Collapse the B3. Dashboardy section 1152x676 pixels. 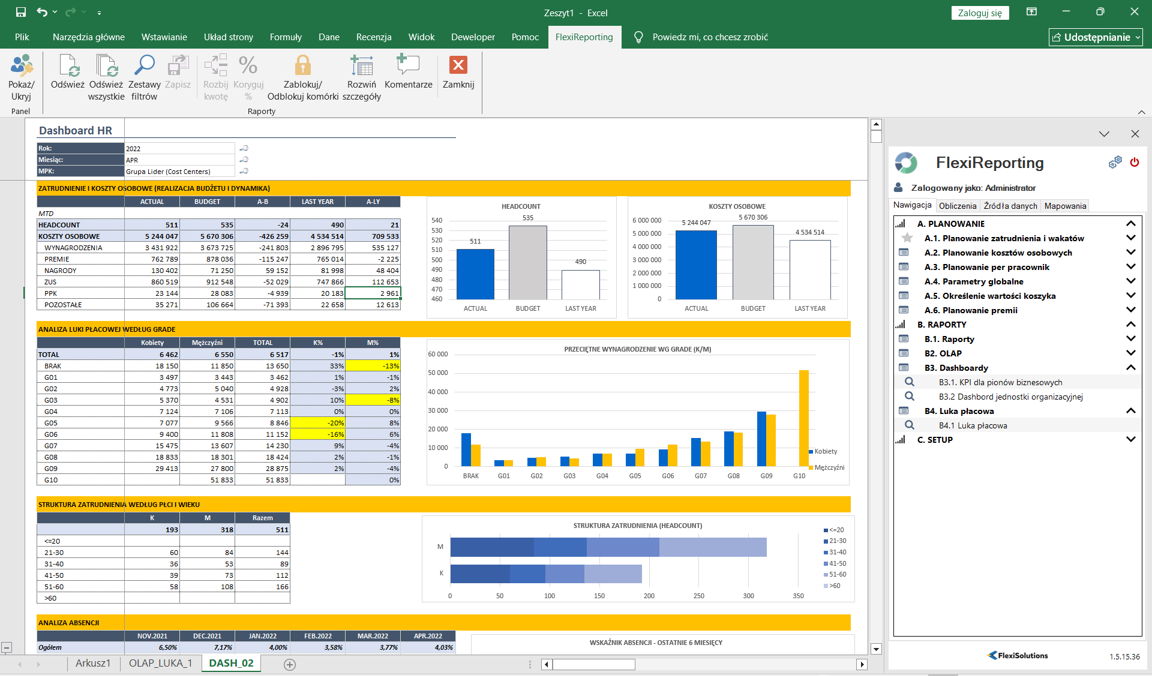click(x=1130, y=368)
